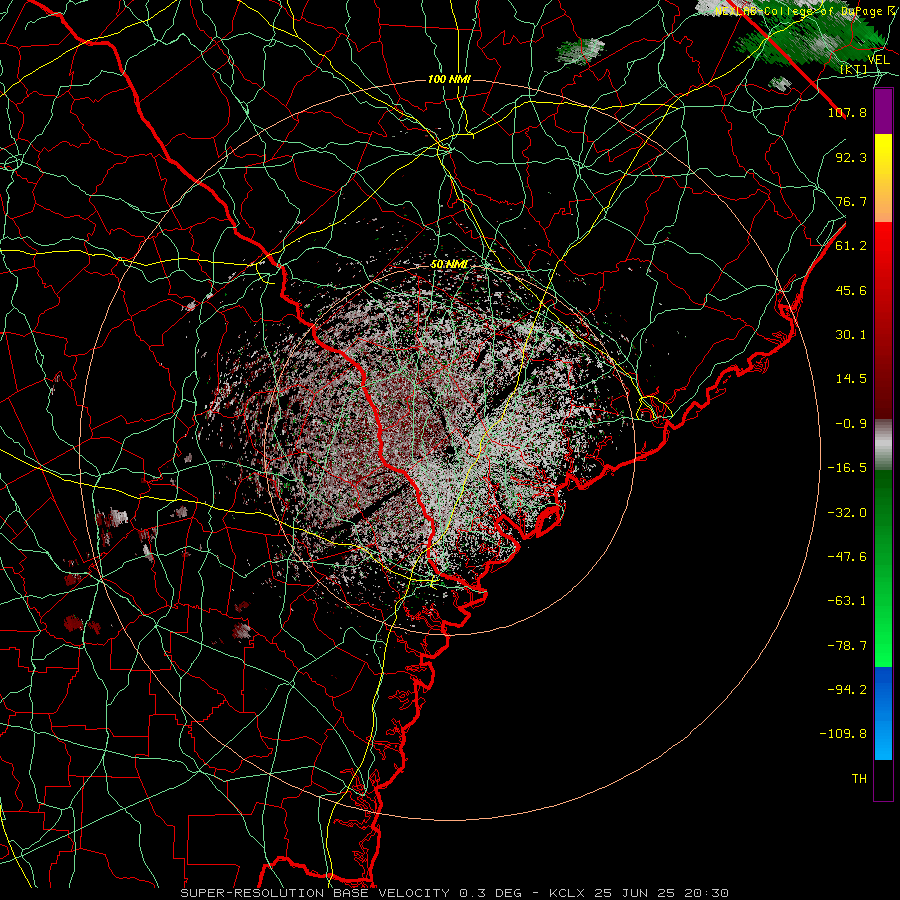900x900 pixels.
Task: Click the 92.3 velocity legend label
Action: tap(851, 157)
